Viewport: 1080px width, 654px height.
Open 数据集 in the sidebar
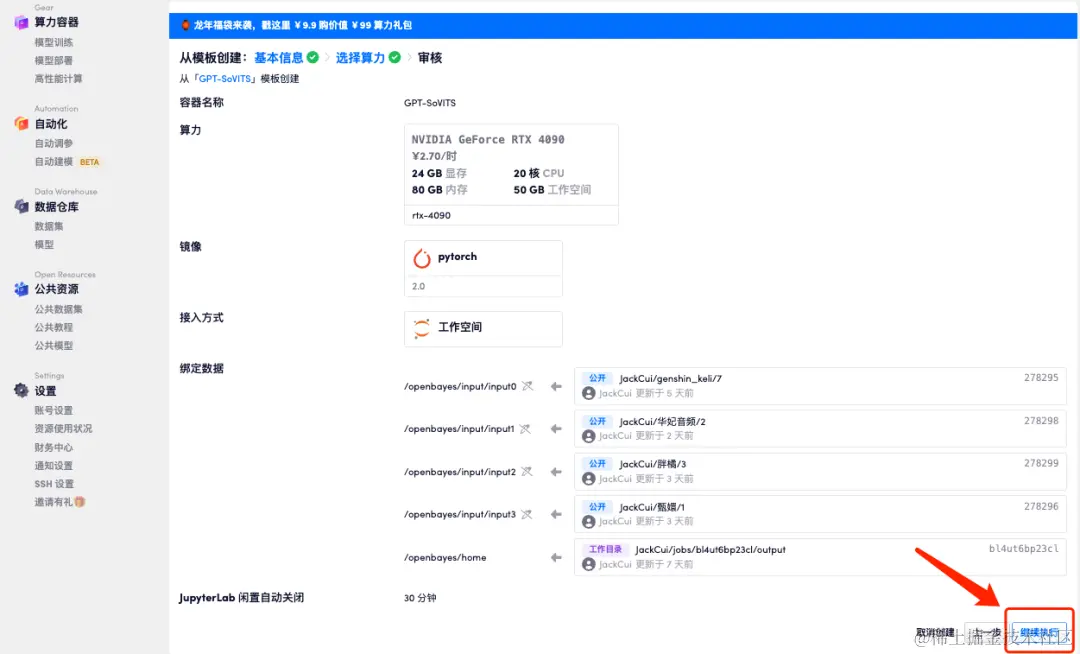tap(49, 226)
